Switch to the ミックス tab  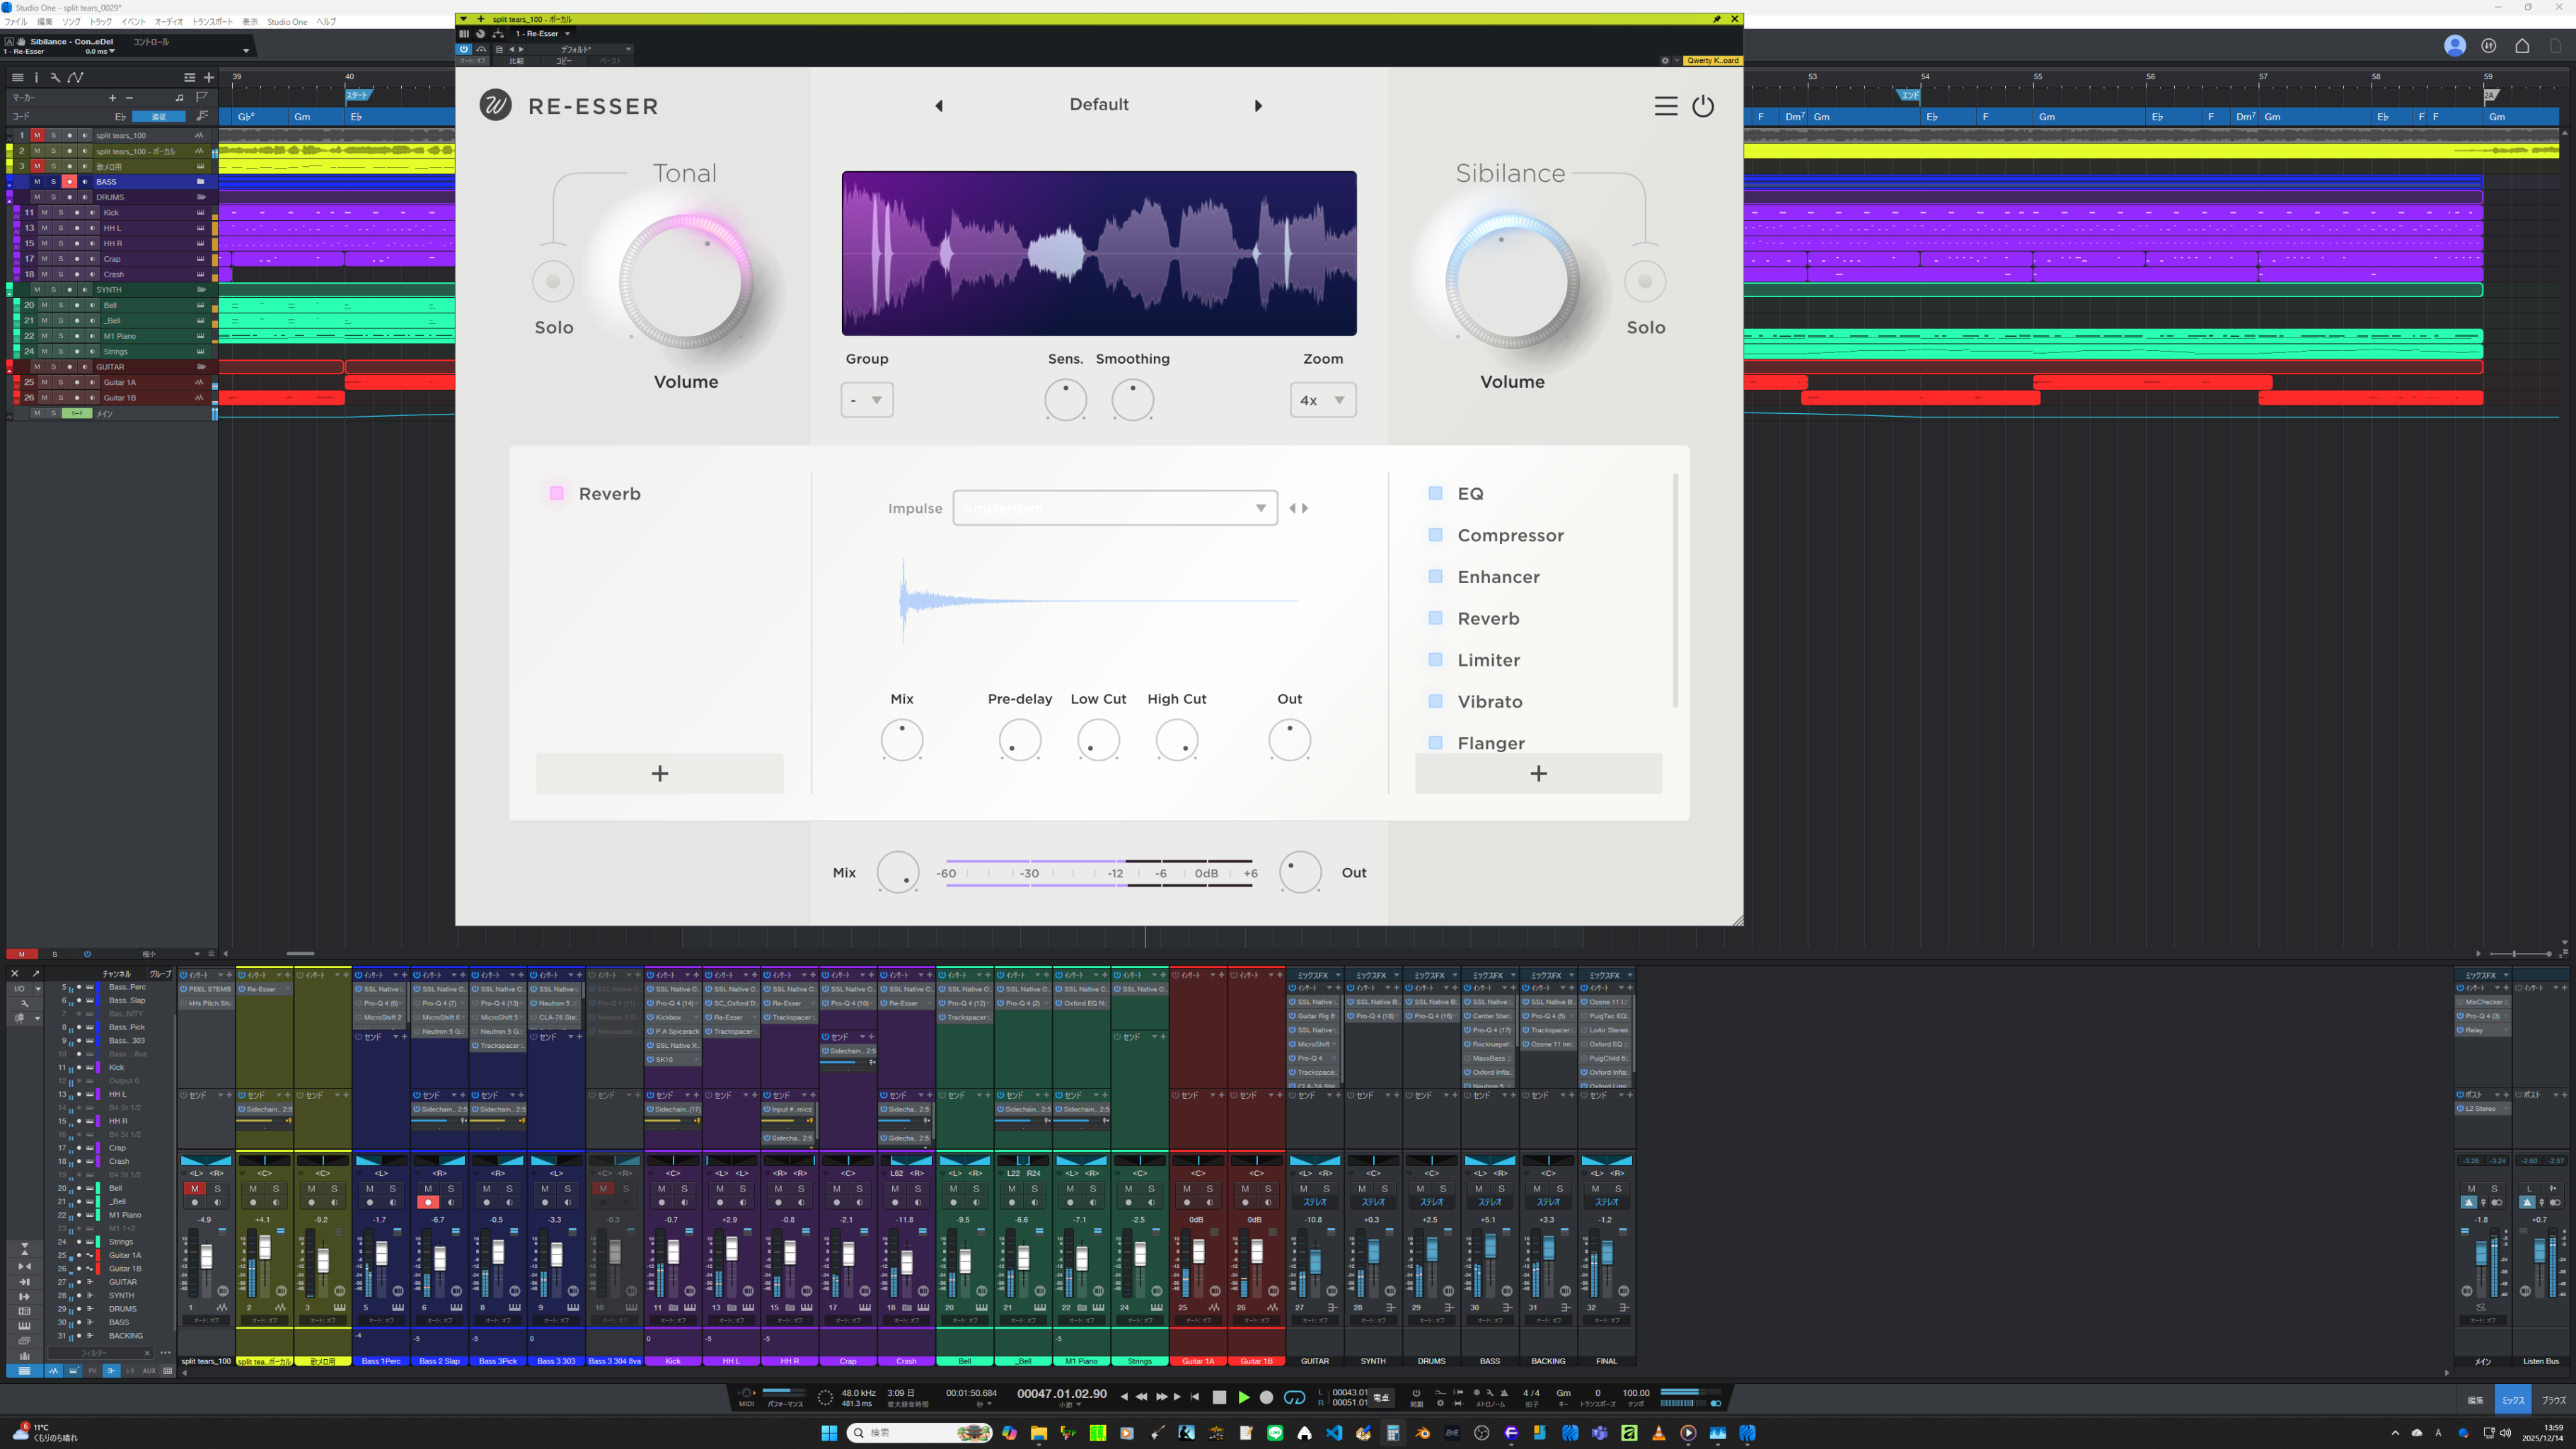pos(2512,1400)
